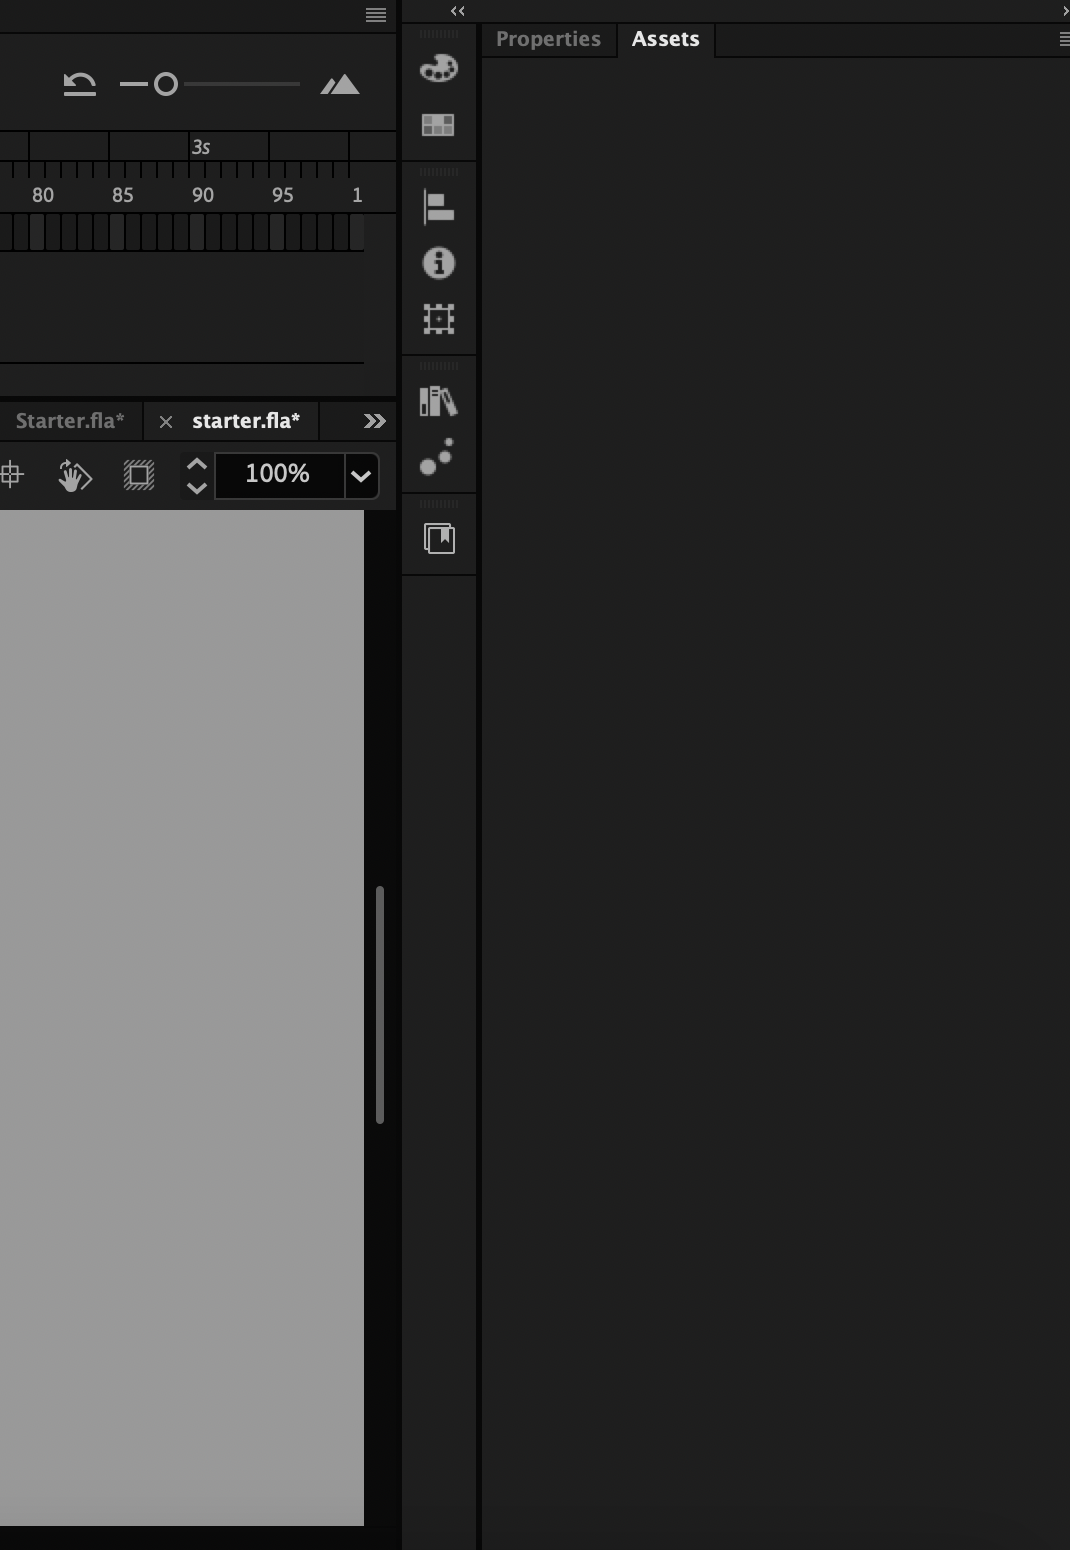
Task: Select the Starter.fla* document tab
Action: (x=70, y=421)
